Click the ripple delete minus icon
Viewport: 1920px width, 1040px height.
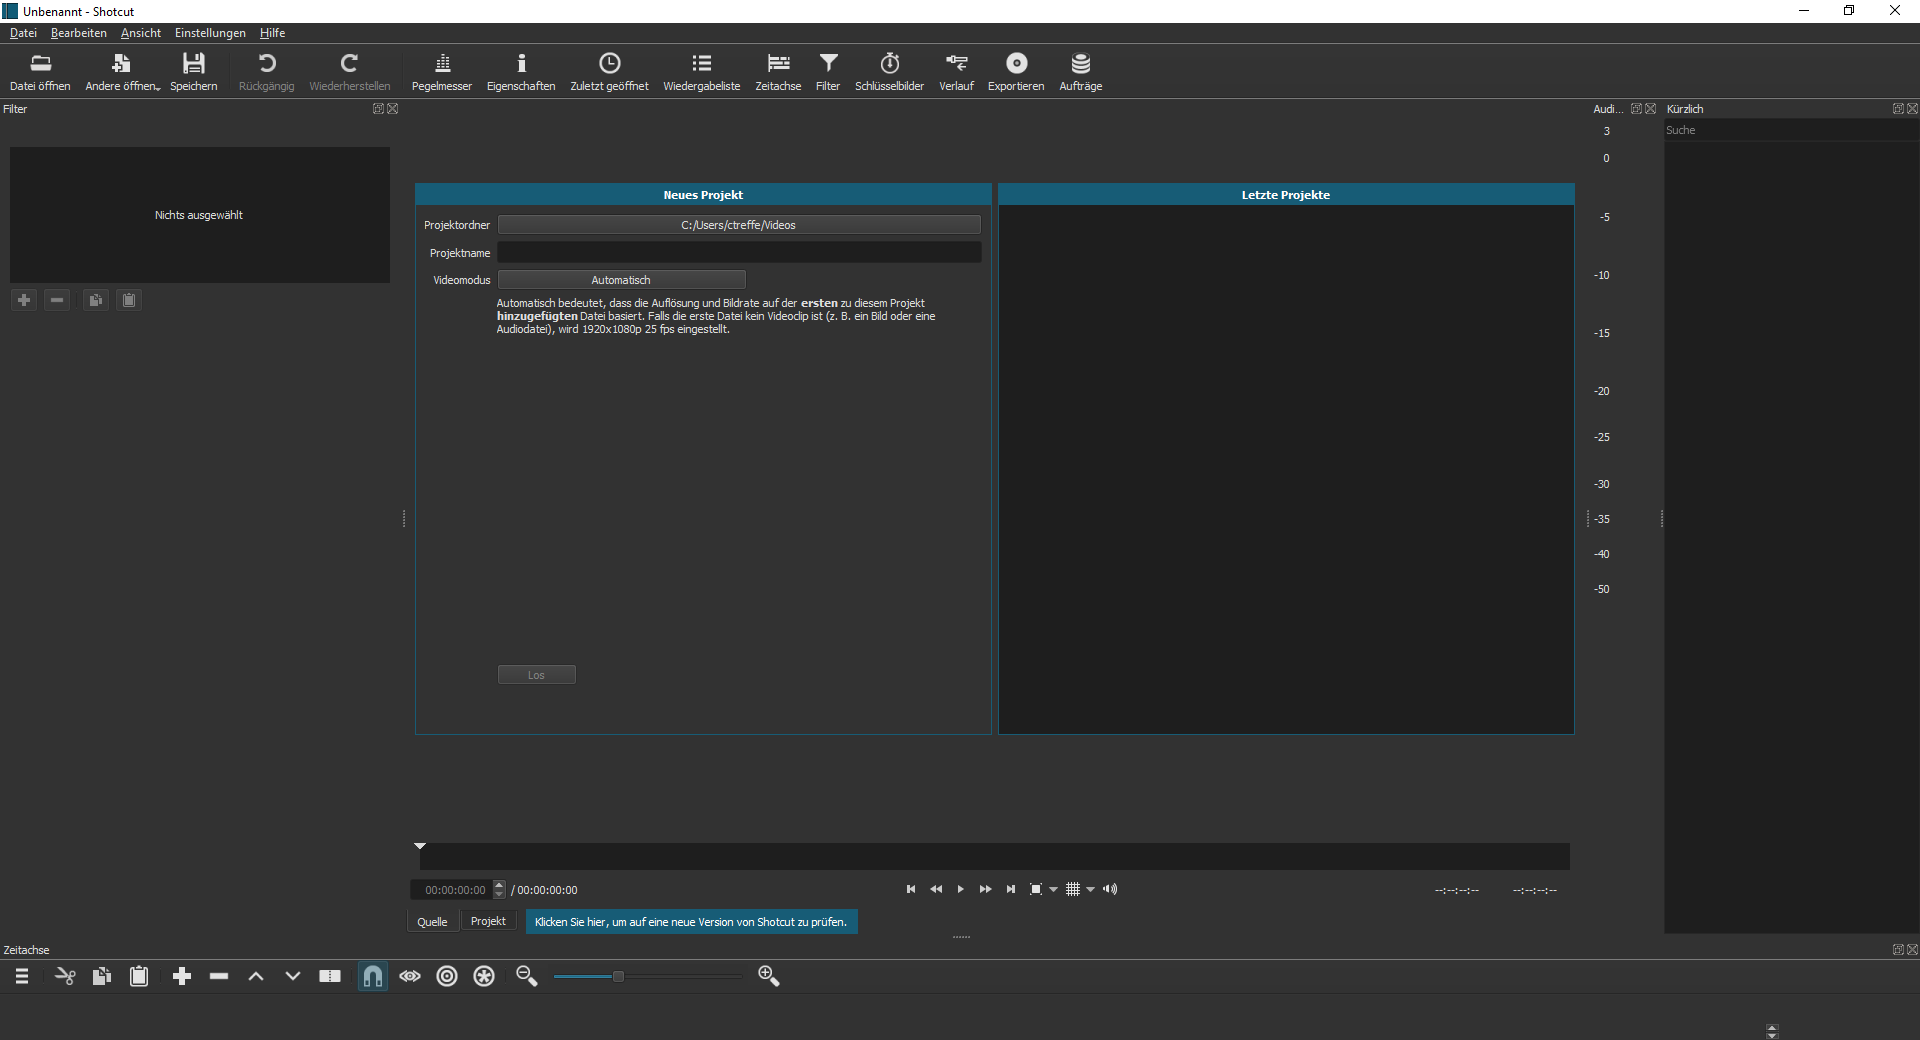(x=219, y=976)
